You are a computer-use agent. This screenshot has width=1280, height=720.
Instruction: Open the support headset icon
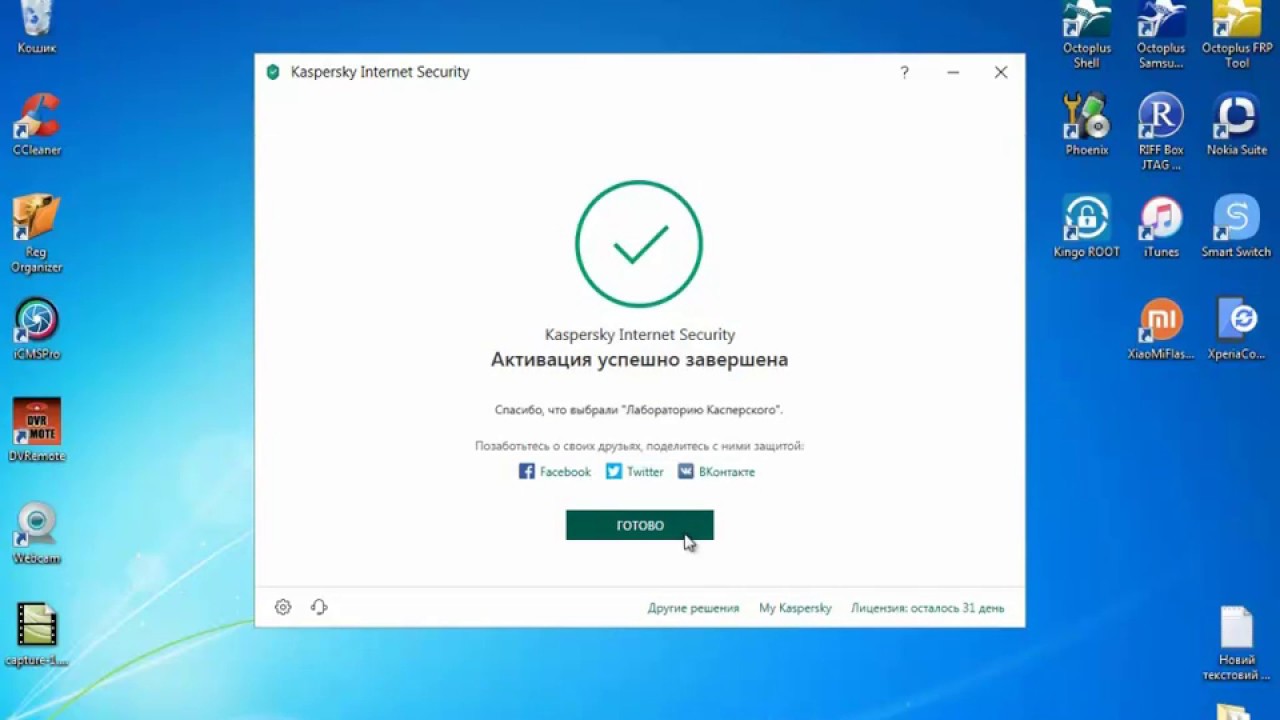[x=319, y=607]
